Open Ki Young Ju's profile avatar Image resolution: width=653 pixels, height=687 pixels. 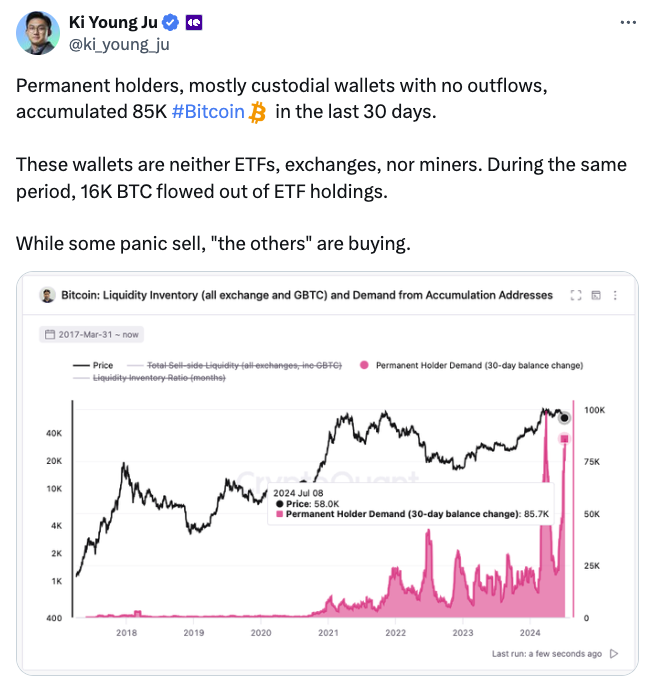35,35
